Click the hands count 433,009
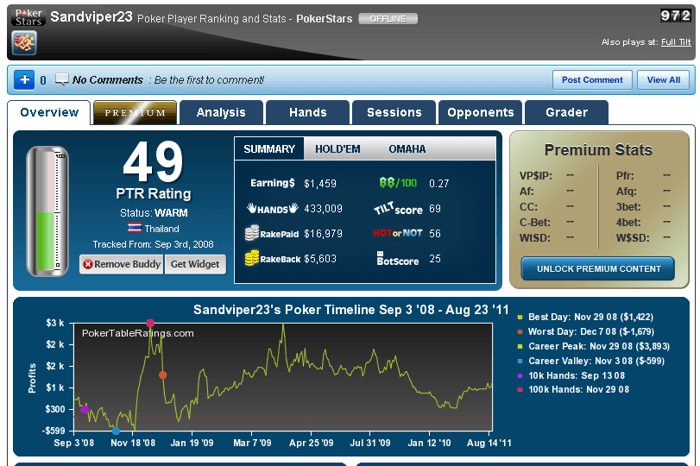The width and height of the screenshot is (700, 466). click(323, 208)
